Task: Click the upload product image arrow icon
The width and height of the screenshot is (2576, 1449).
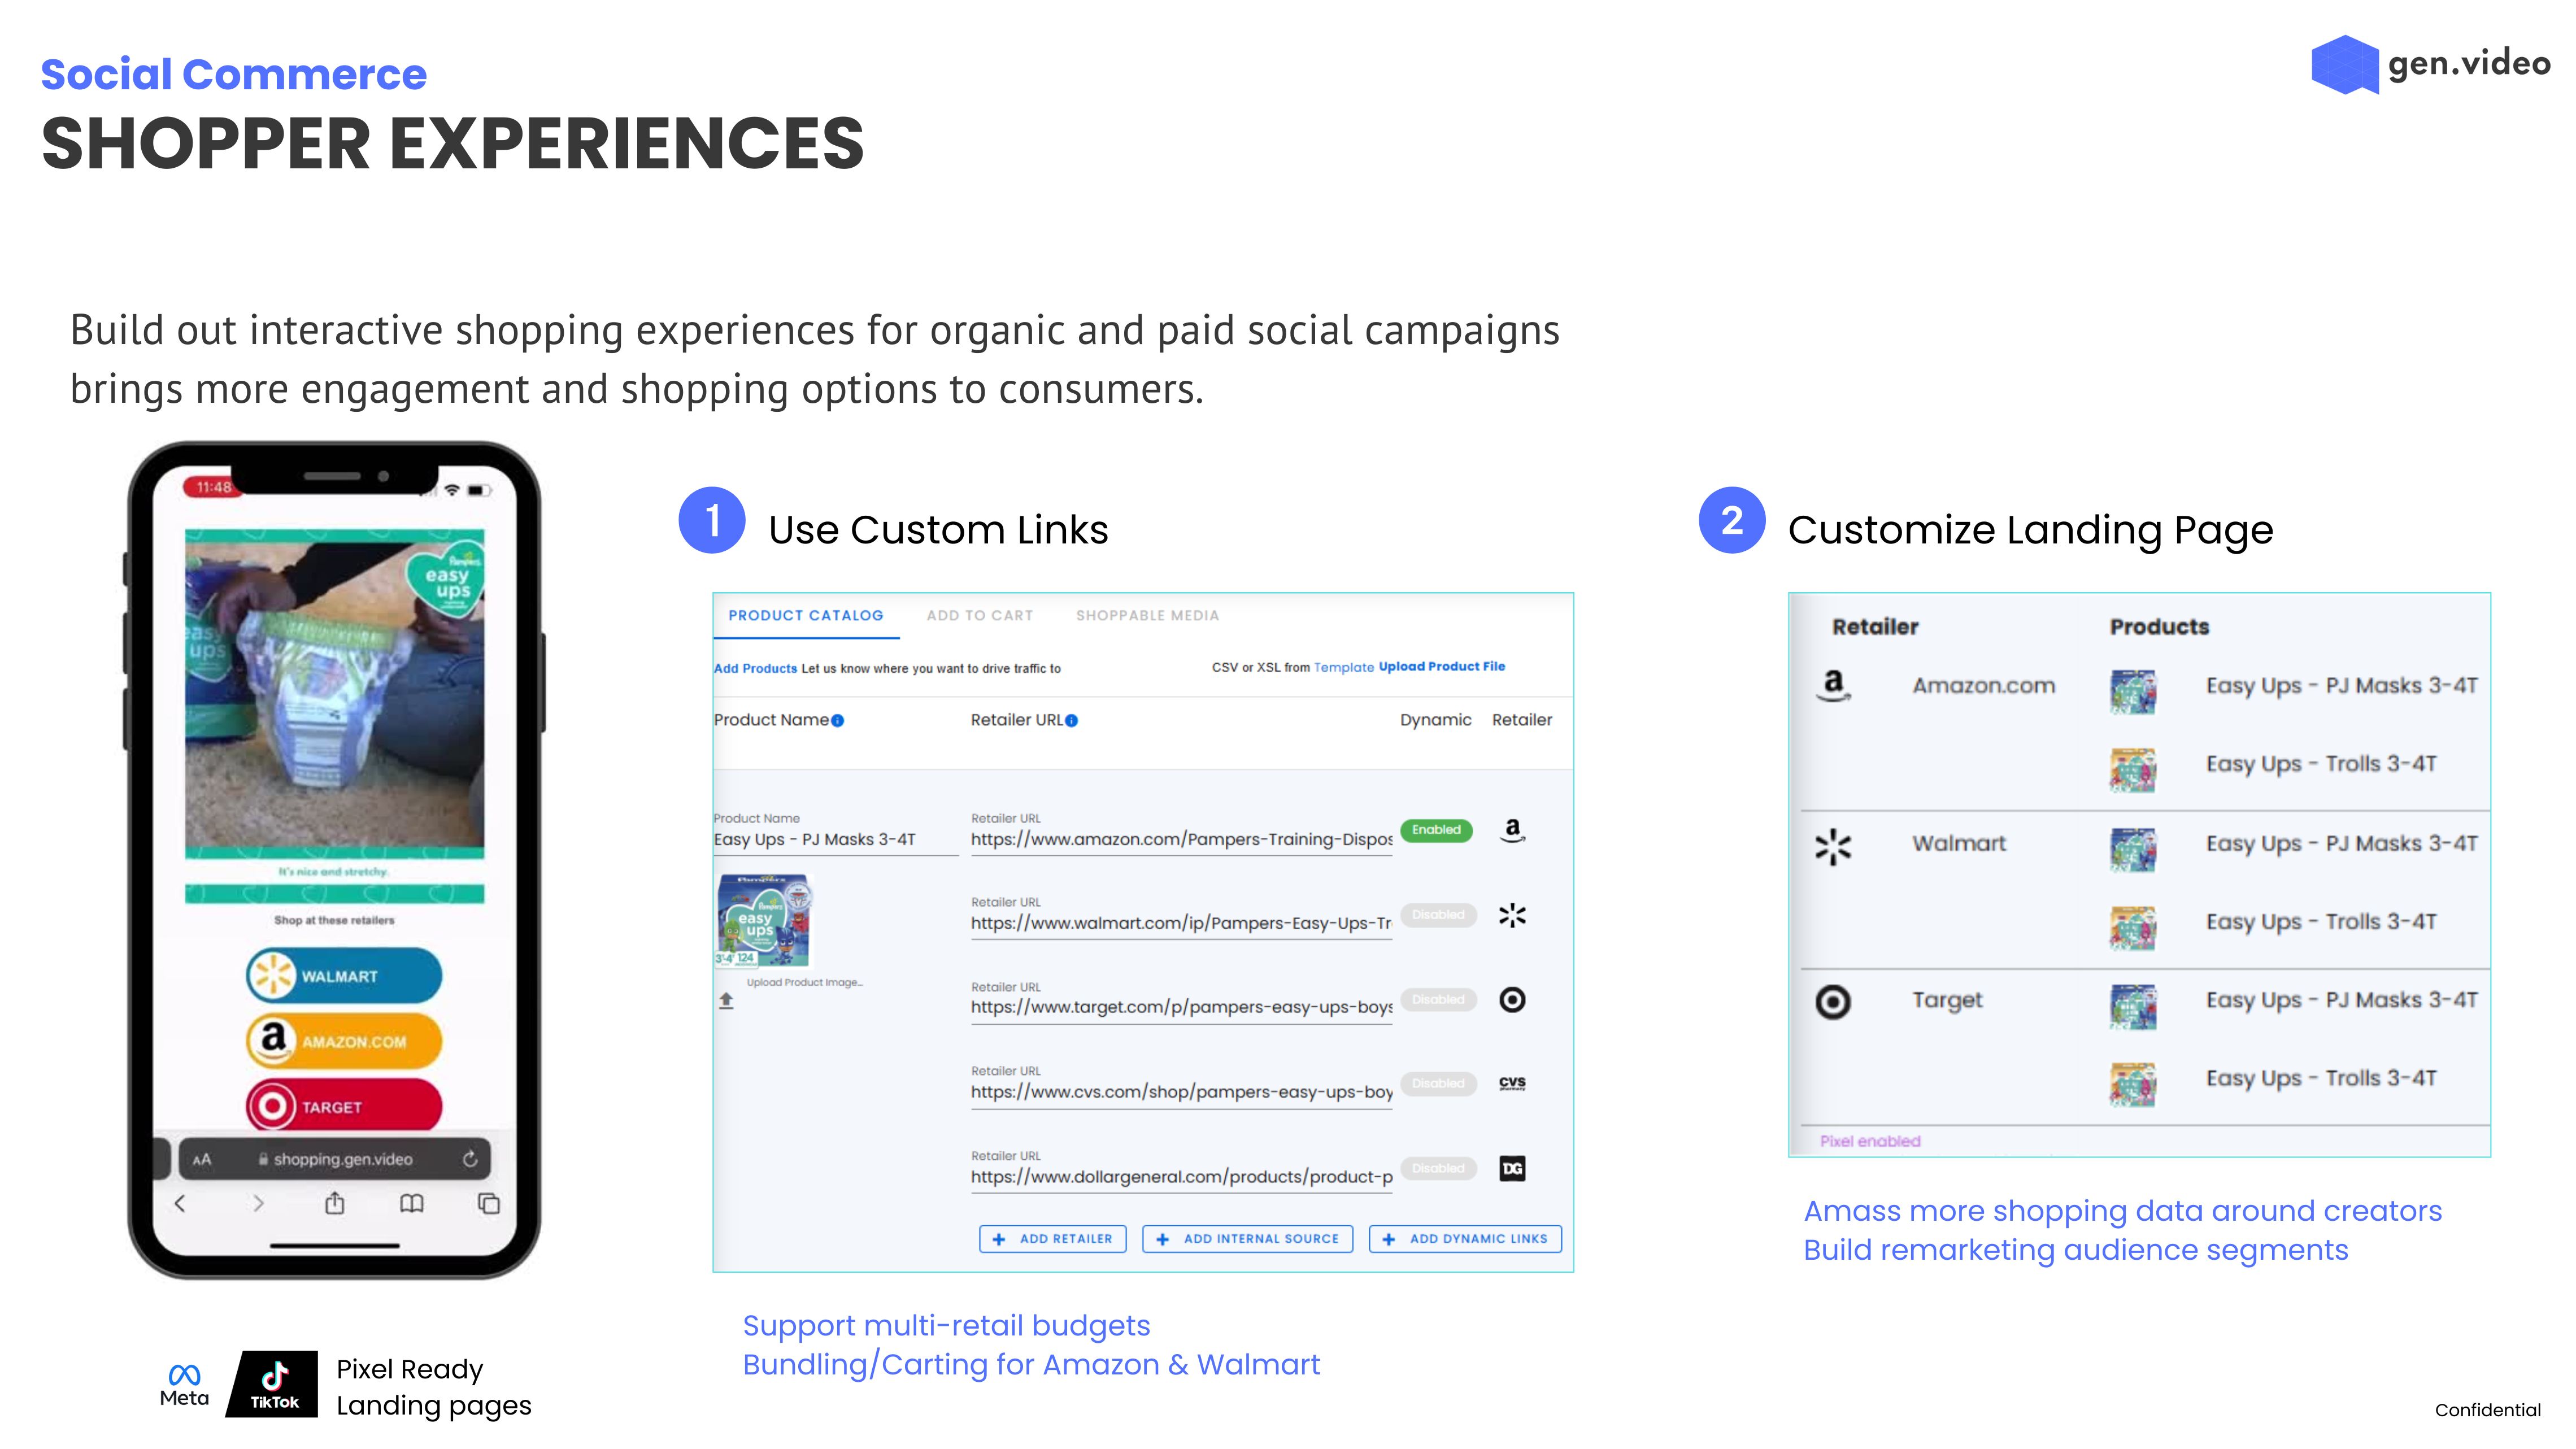Action: pyautogui.click(x=726, y=1000)
